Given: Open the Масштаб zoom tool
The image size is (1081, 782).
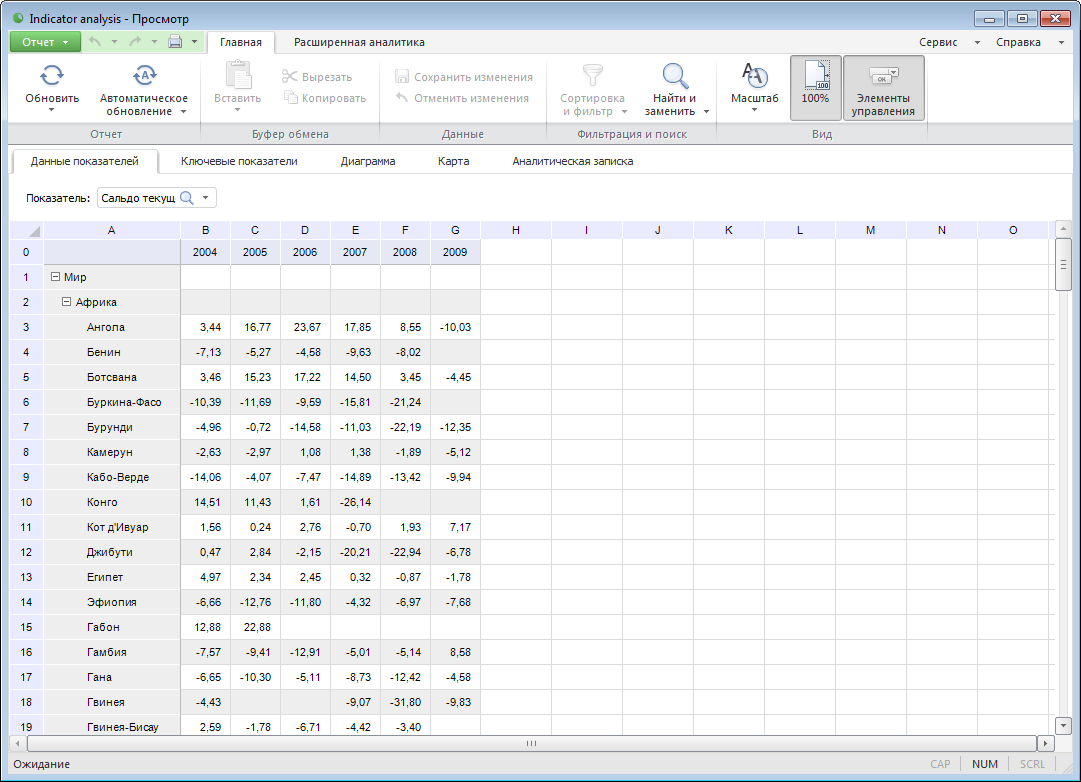Looking at the screenshot, I should (x=754, y=76).
